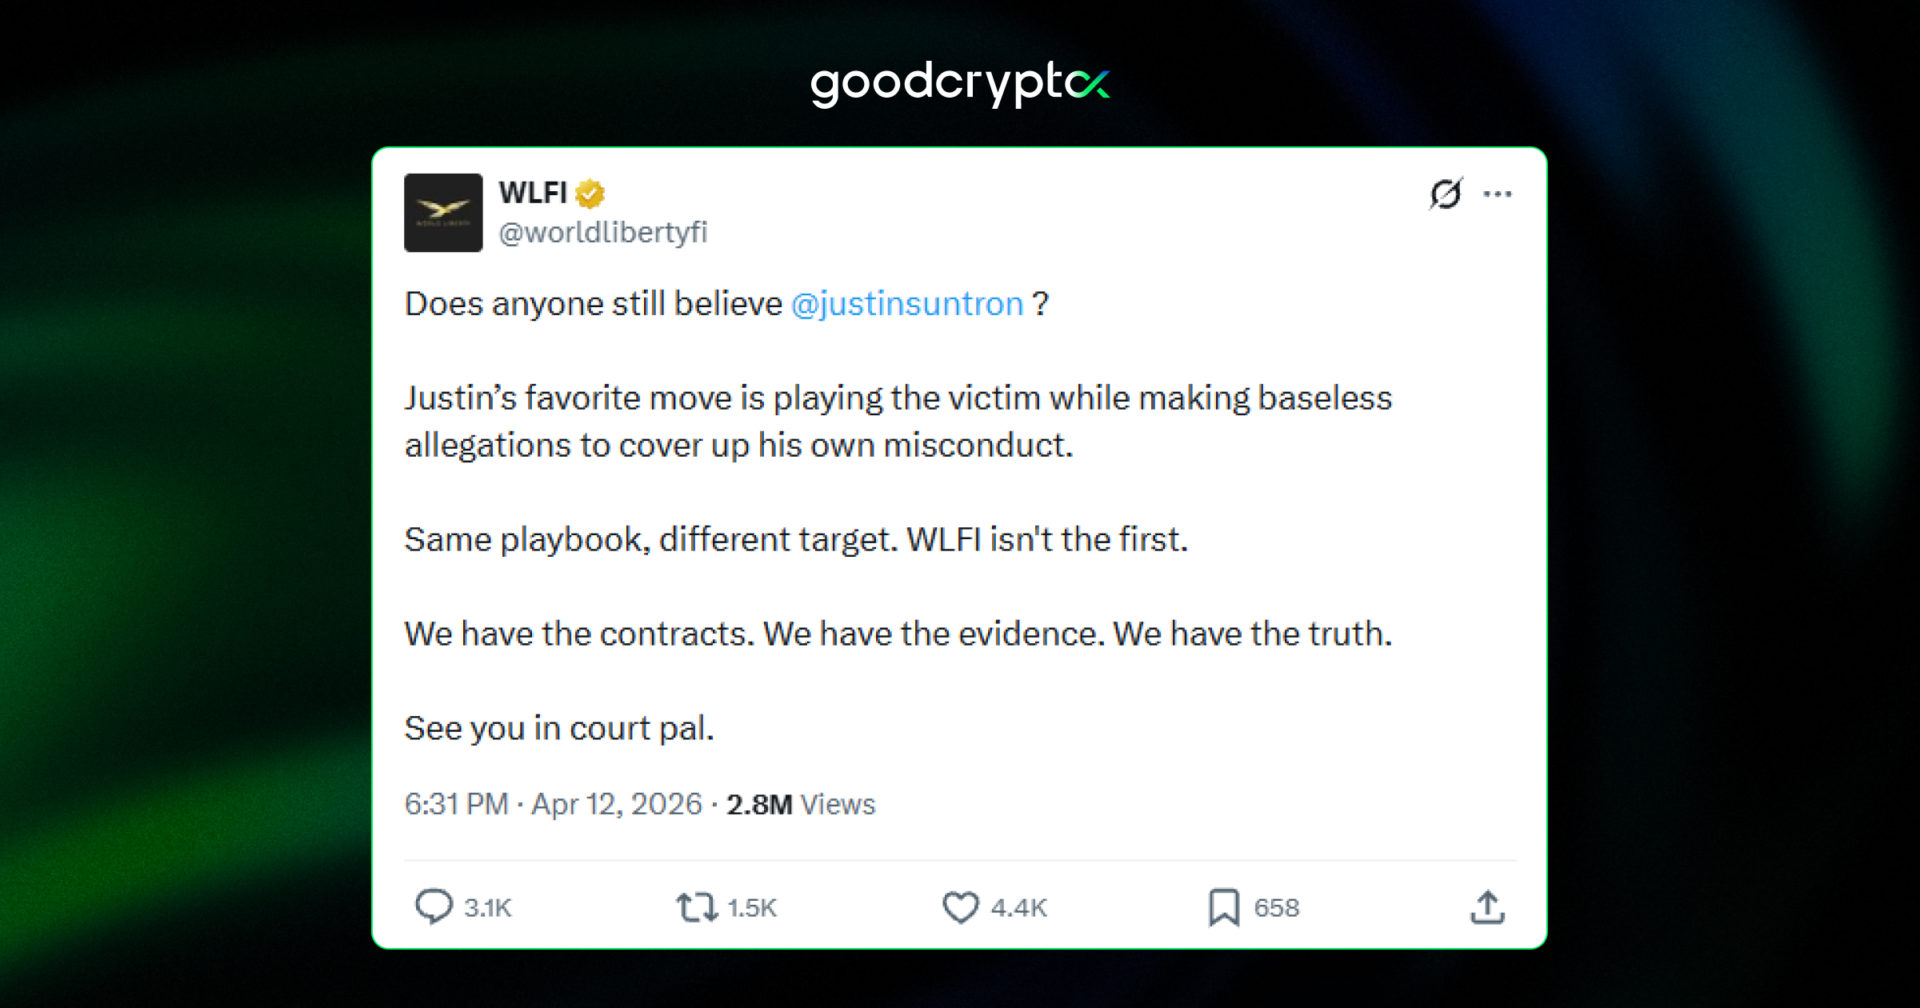Click the 1.5K reposts count

pos(752,908)
